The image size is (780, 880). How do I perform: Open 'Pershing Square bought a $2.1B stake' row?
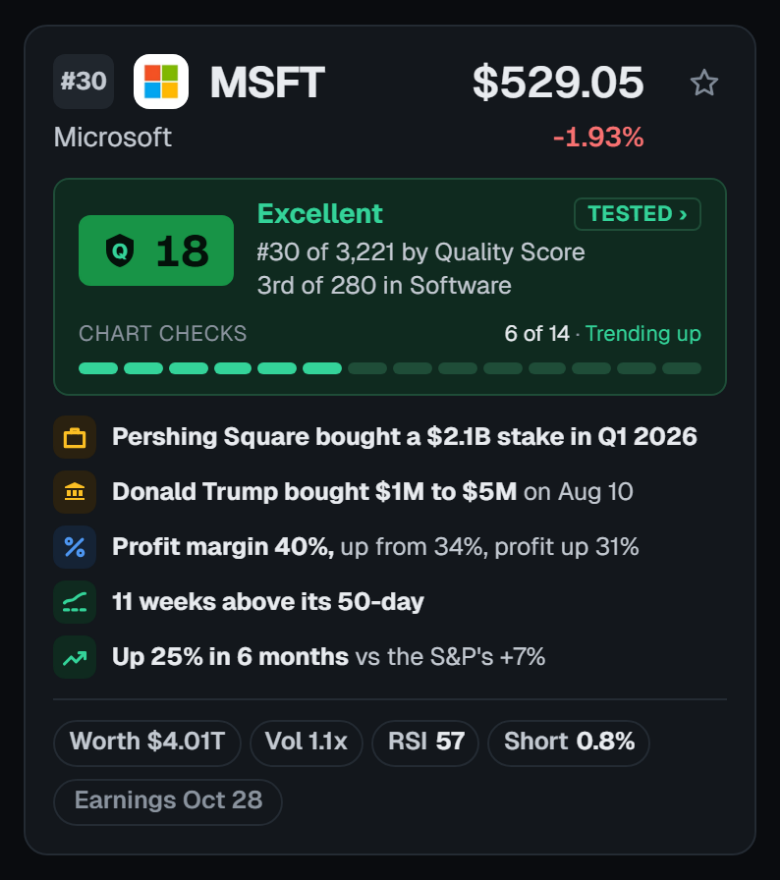pyautogui.click(x=390, y=437)
